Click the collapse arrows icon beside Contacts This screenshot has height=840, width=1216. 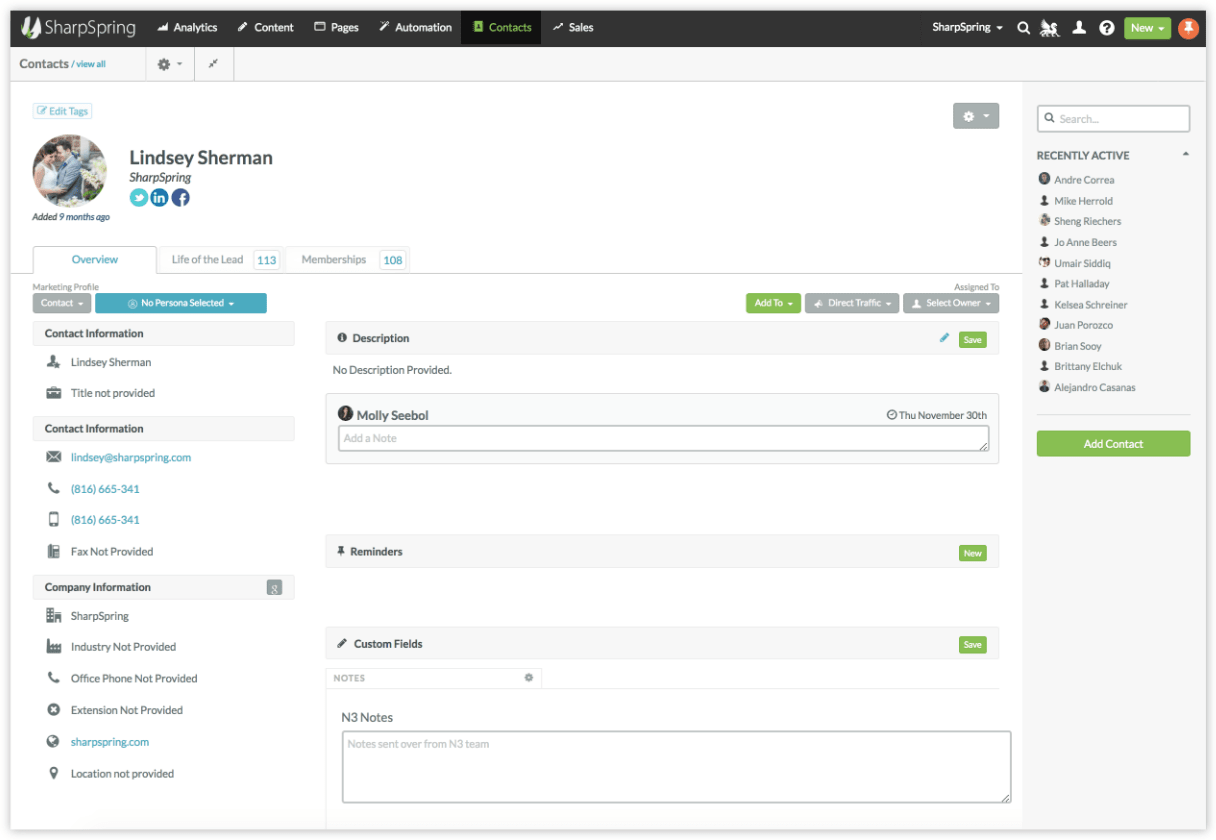(x=213, y=64)
